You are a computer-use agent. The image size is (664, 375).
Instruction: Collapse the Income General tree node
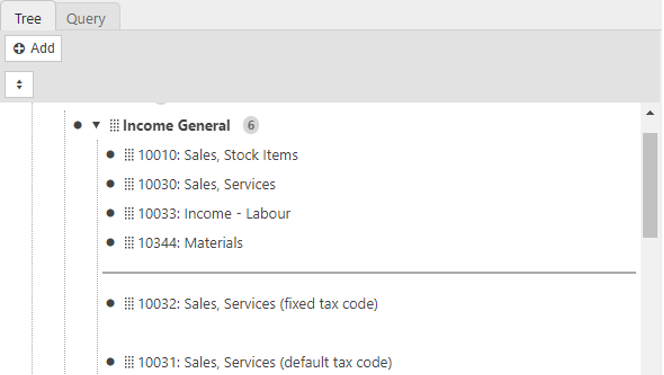[96, 125]
